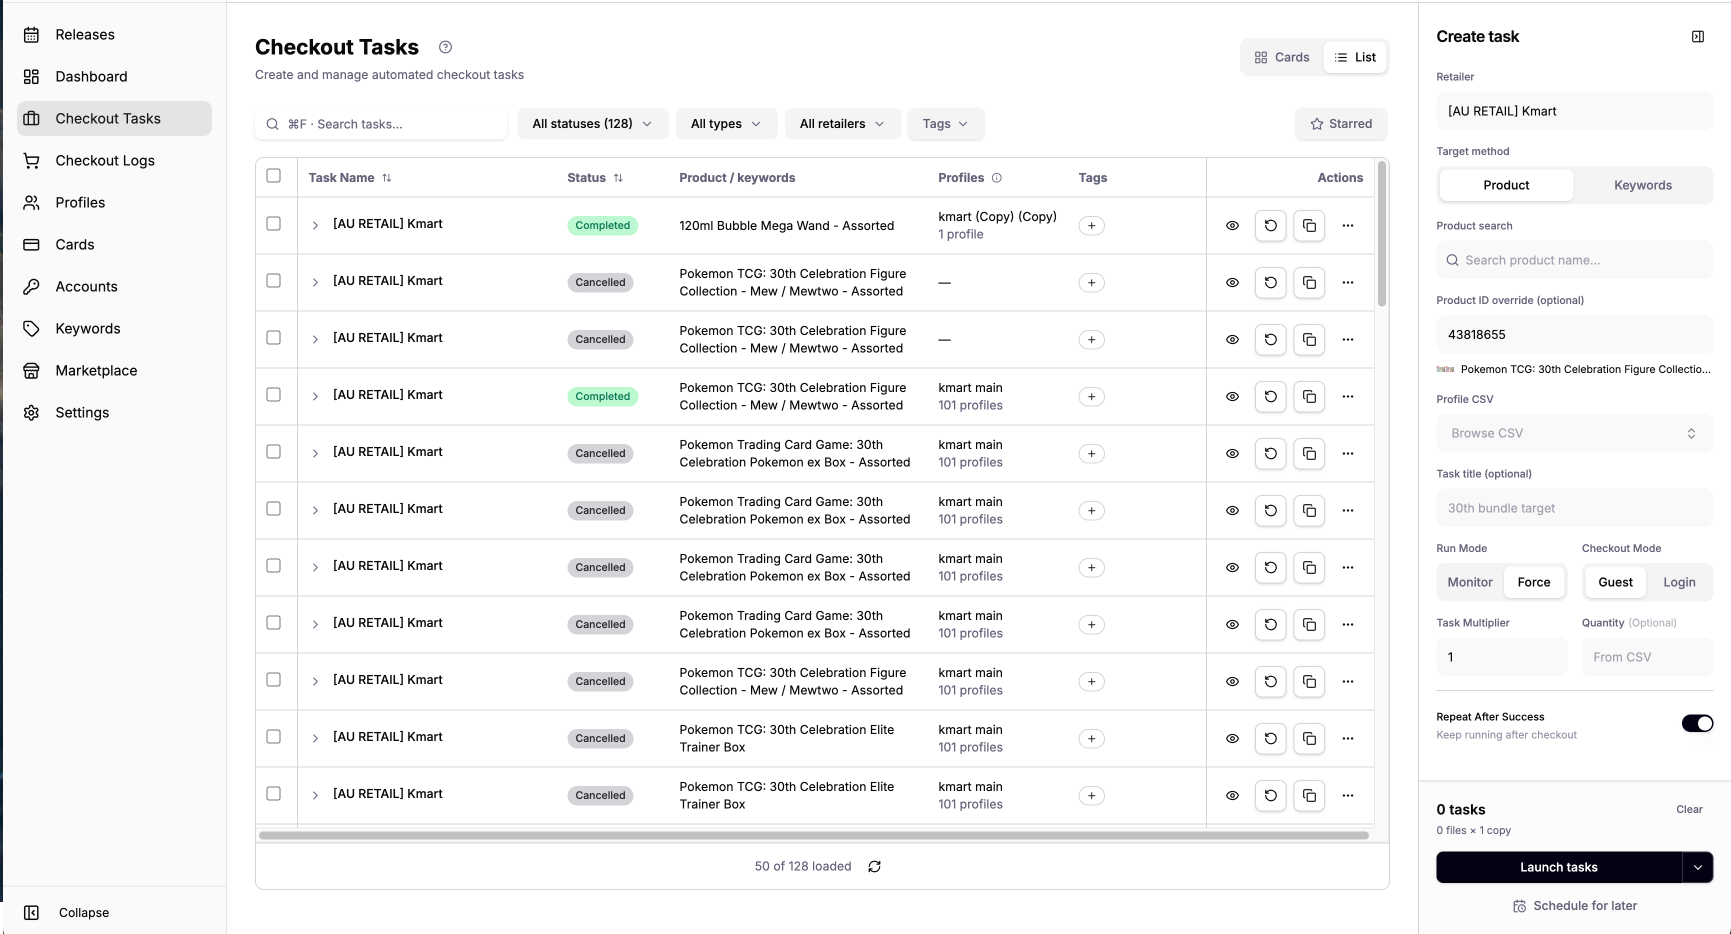
Task: Collapse the Create task panel icon
Action: 1697,37
